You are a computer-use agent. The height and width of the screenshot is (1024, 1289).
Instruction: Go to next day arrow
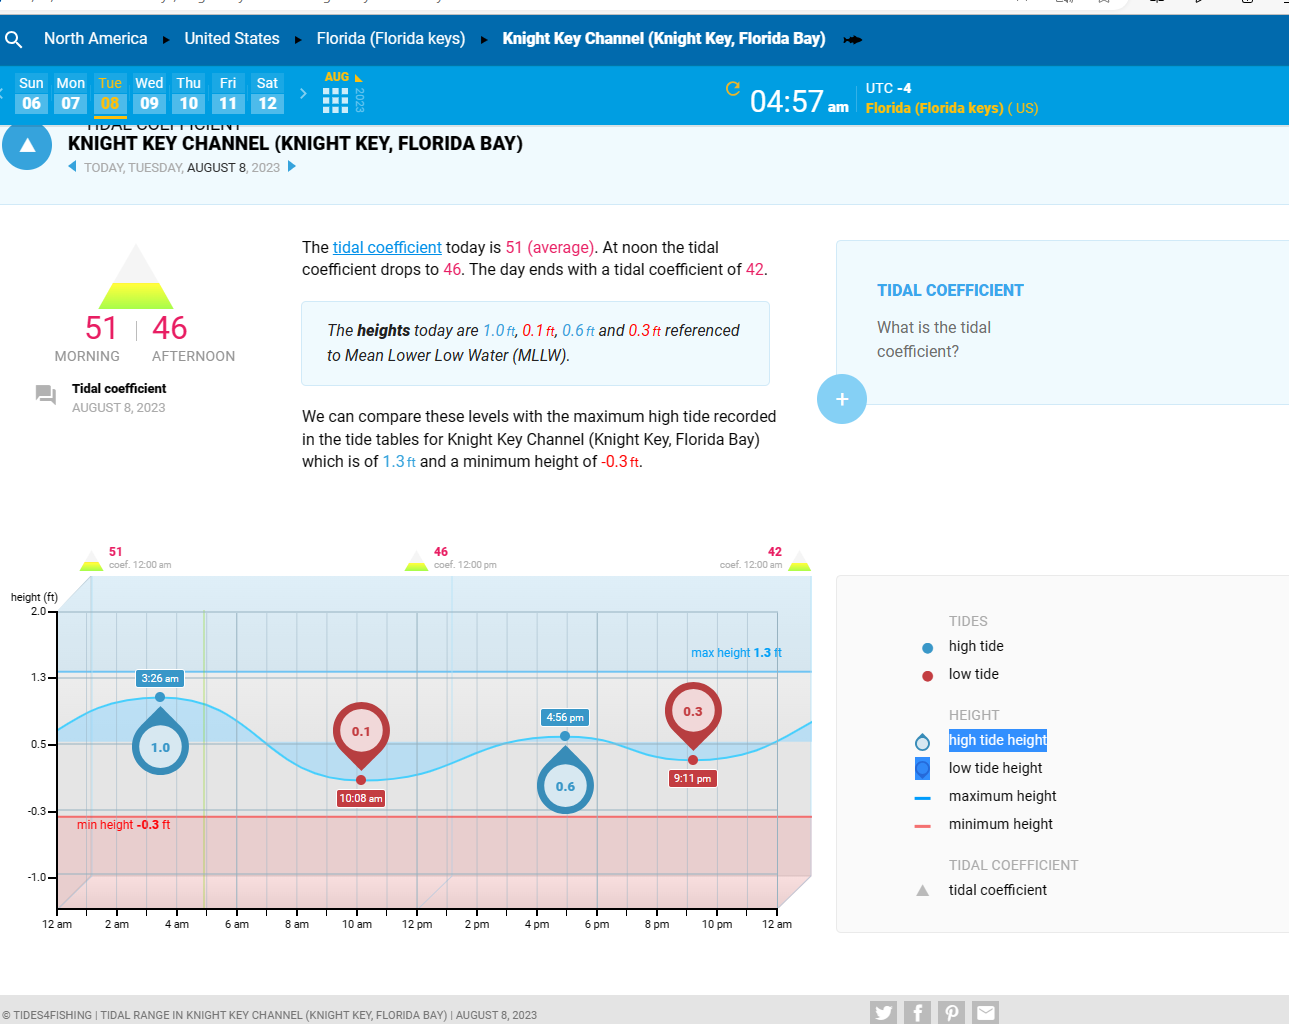click(x=292, y=167)
